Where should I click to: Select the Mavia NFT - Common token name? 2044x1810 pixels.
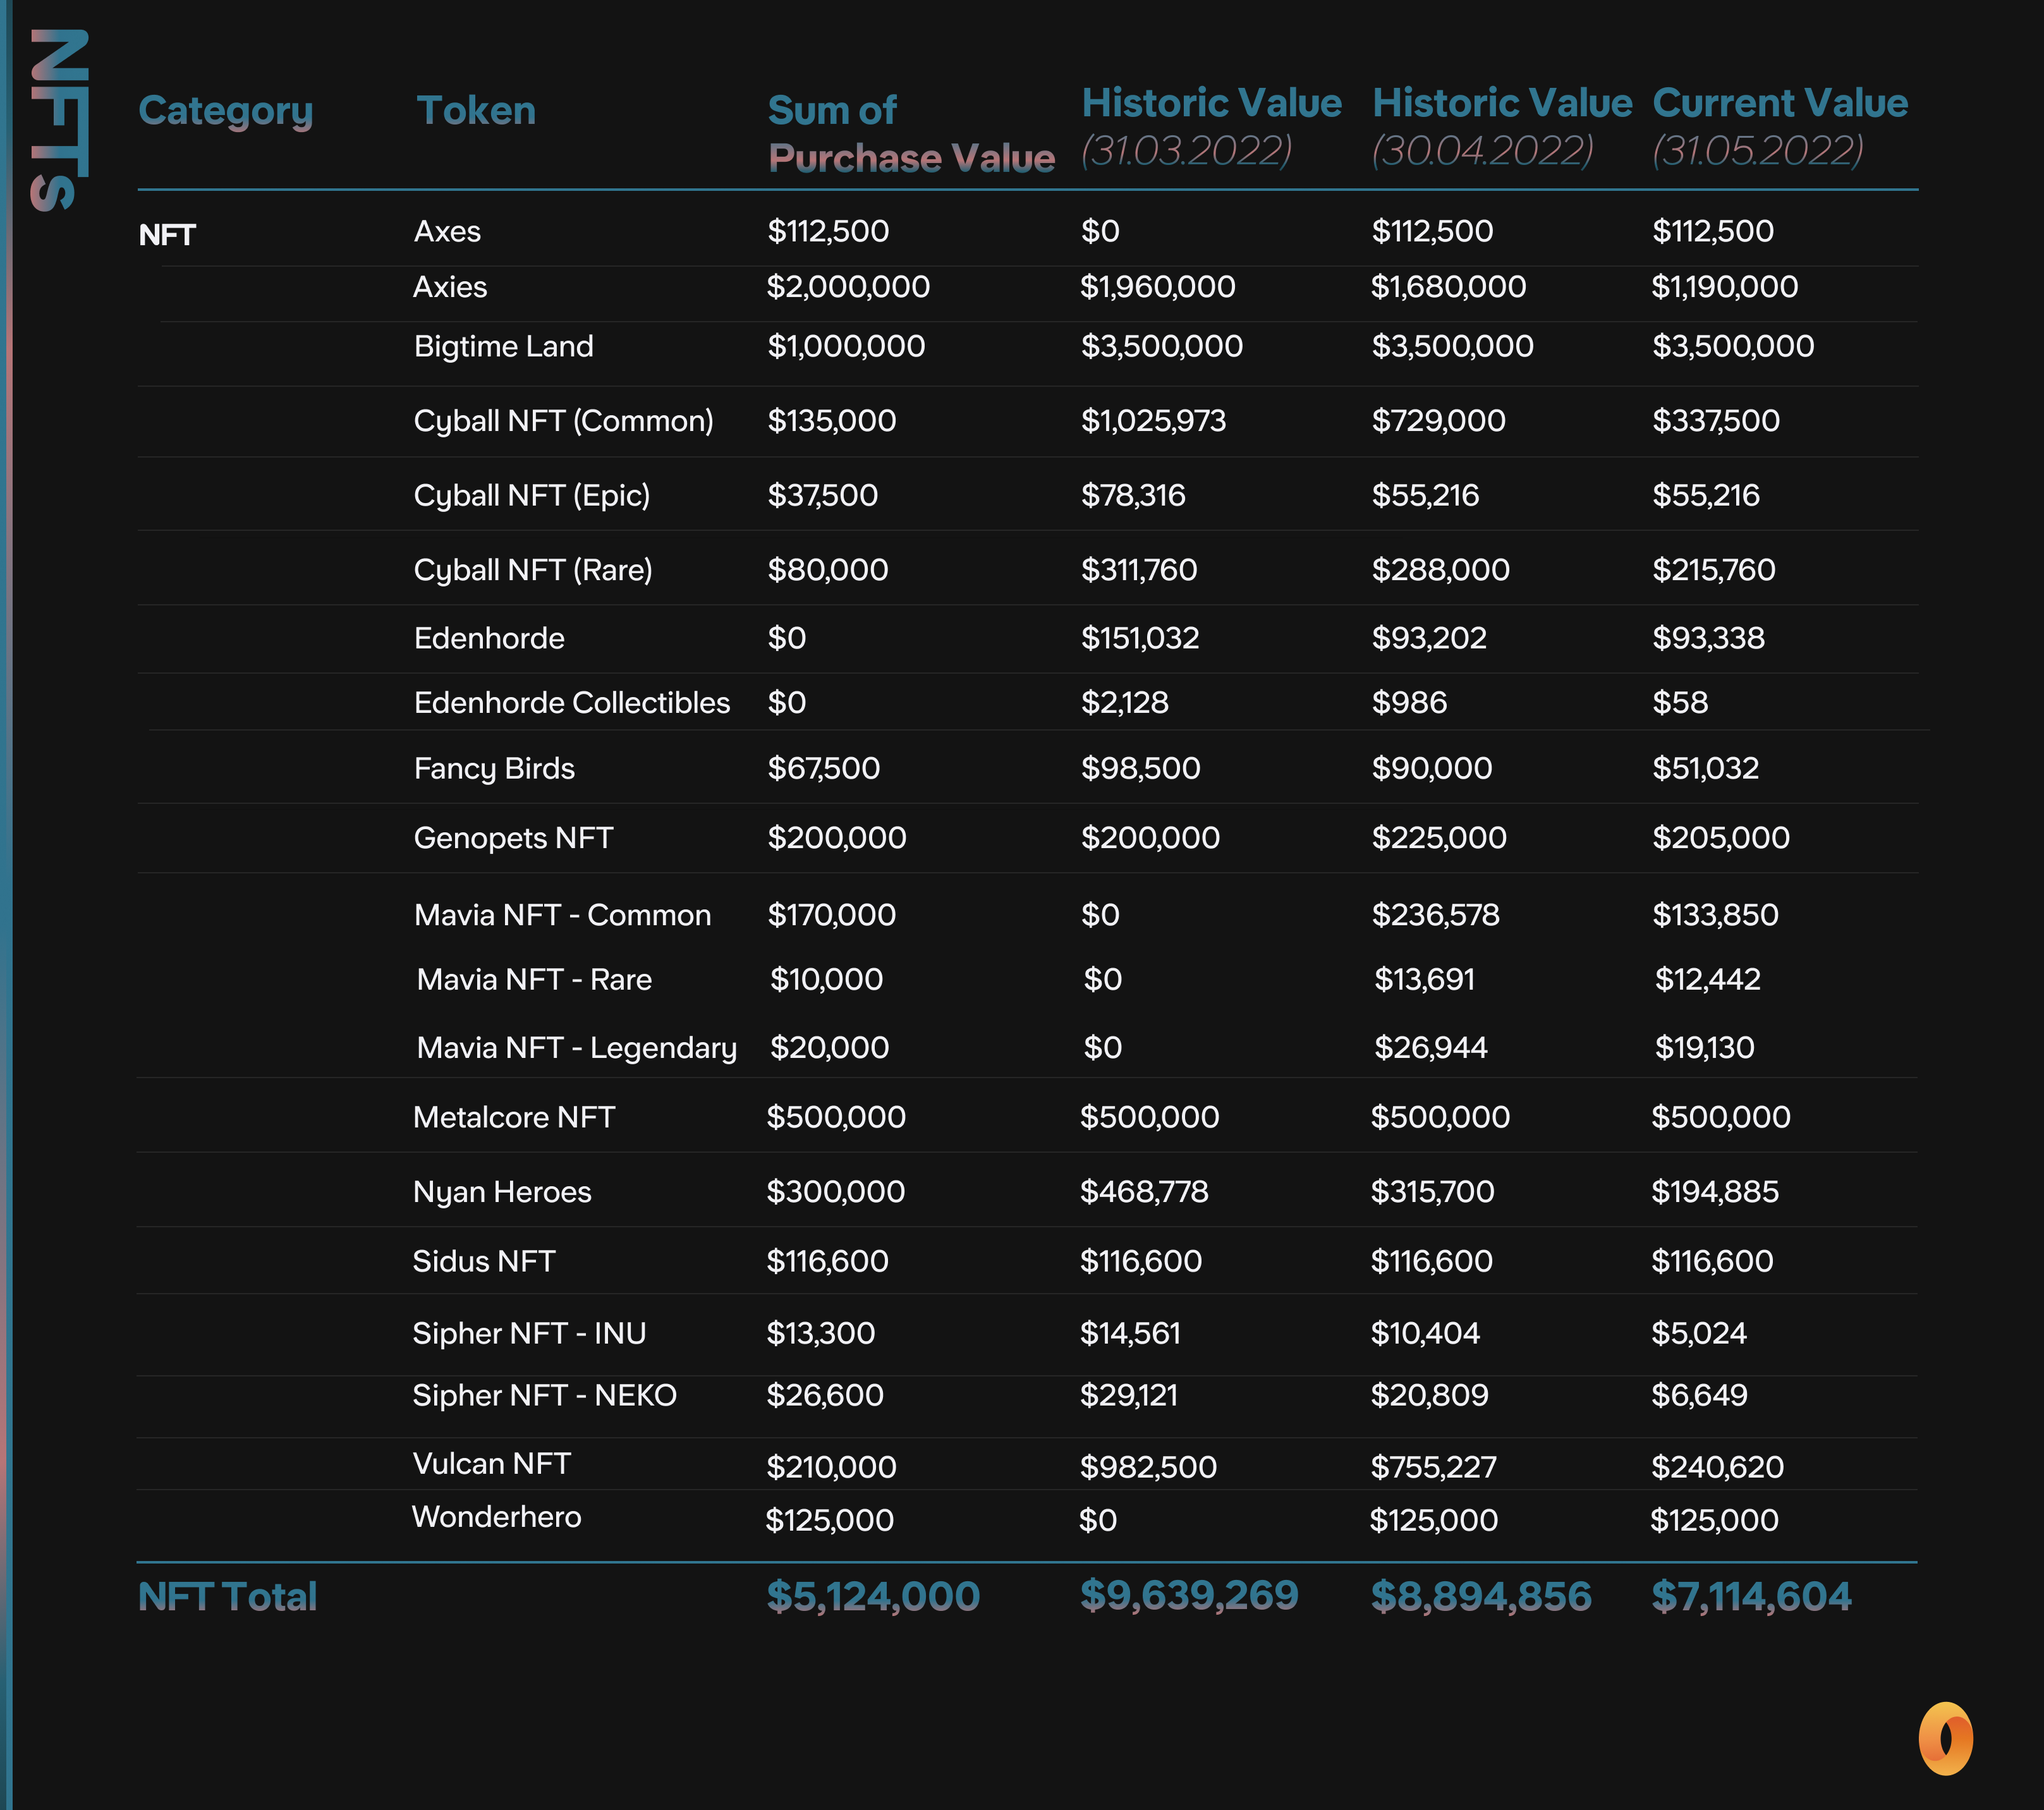(x=562, y=915)
